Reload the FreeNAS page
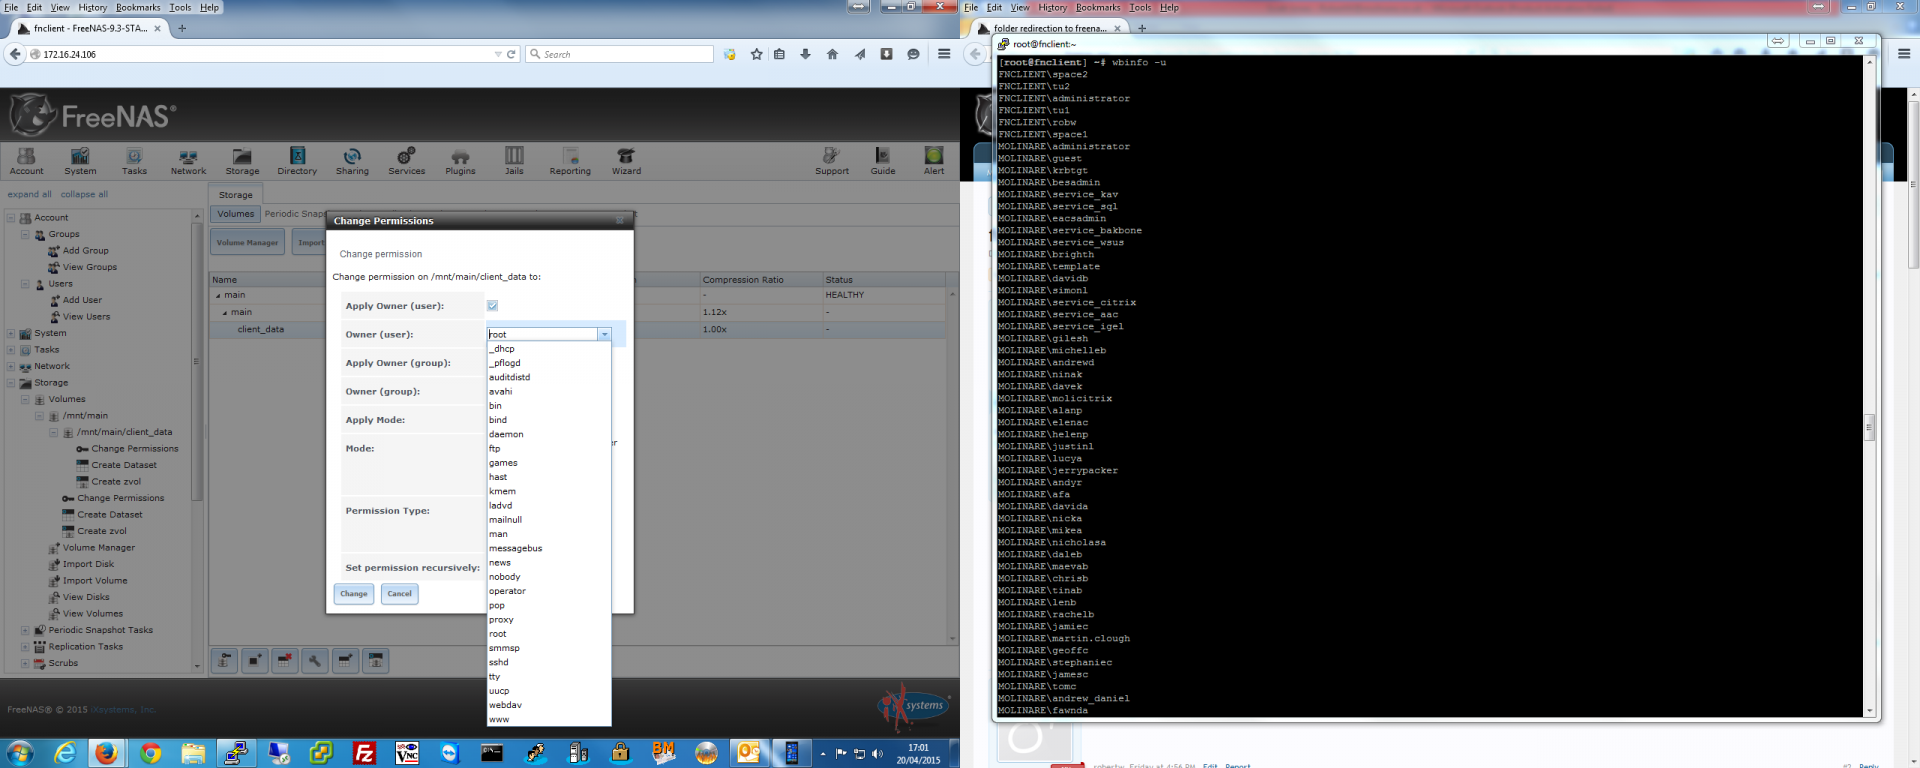 coord(511,54)
